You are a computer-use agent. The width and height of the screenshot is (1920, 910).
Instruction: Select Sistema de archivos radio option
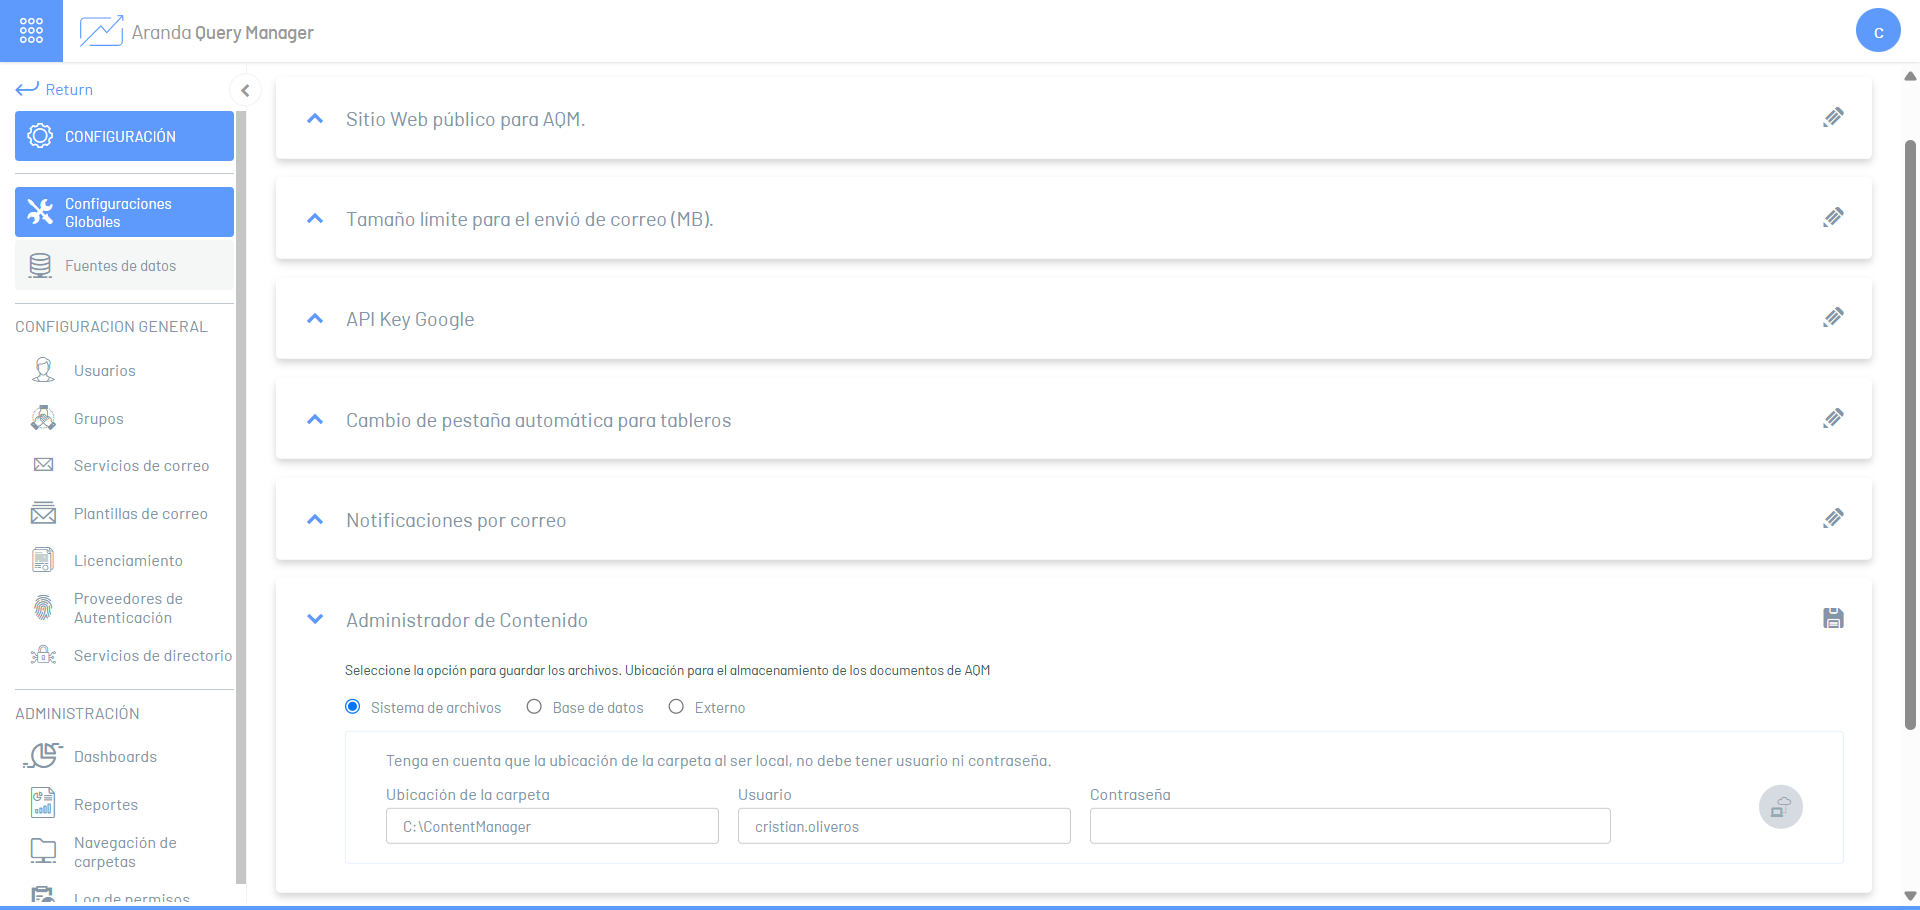pyautogui.click(x=353, y=707)
